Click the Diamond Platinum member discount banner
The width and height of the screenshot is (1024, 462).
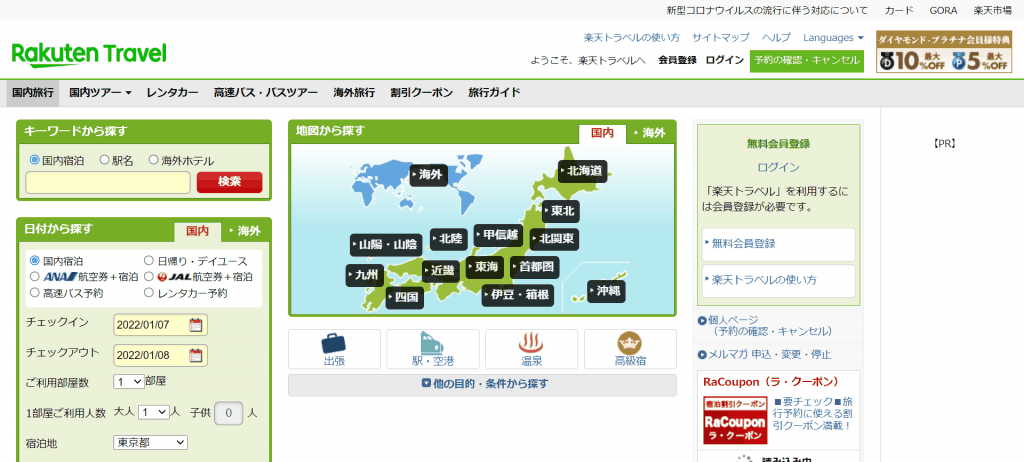pyautogui.click(x=944, y=52)
